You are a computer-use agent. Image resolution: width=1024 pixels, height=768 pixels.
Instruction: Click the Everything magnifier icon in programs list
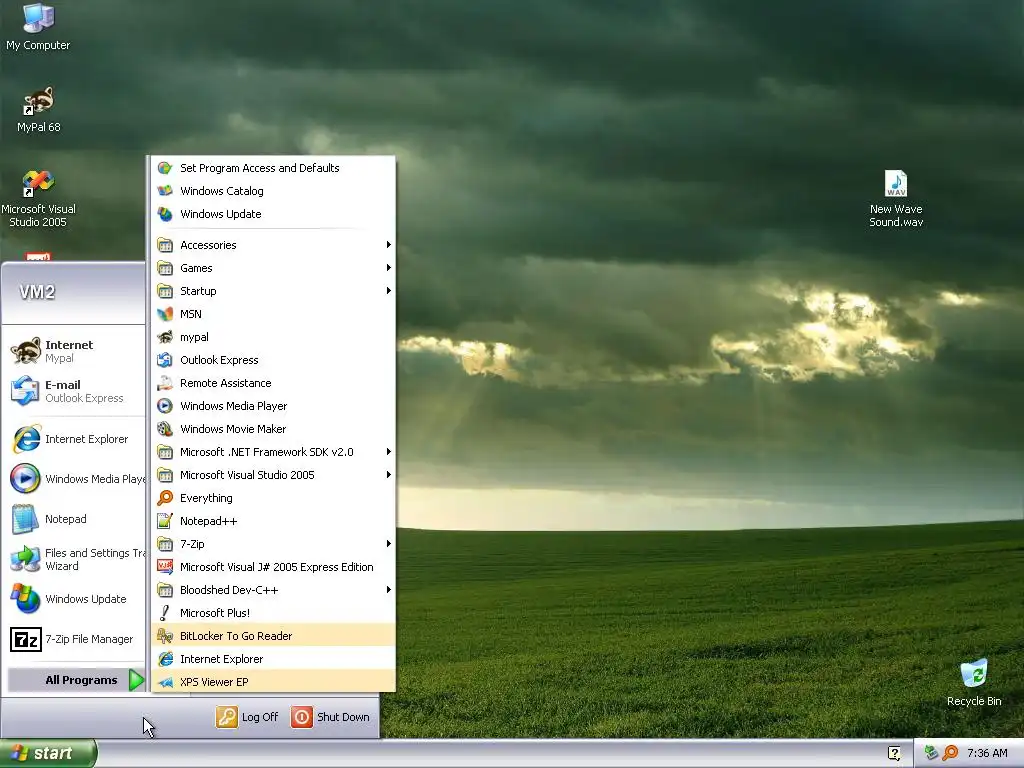tap(165, 498)
